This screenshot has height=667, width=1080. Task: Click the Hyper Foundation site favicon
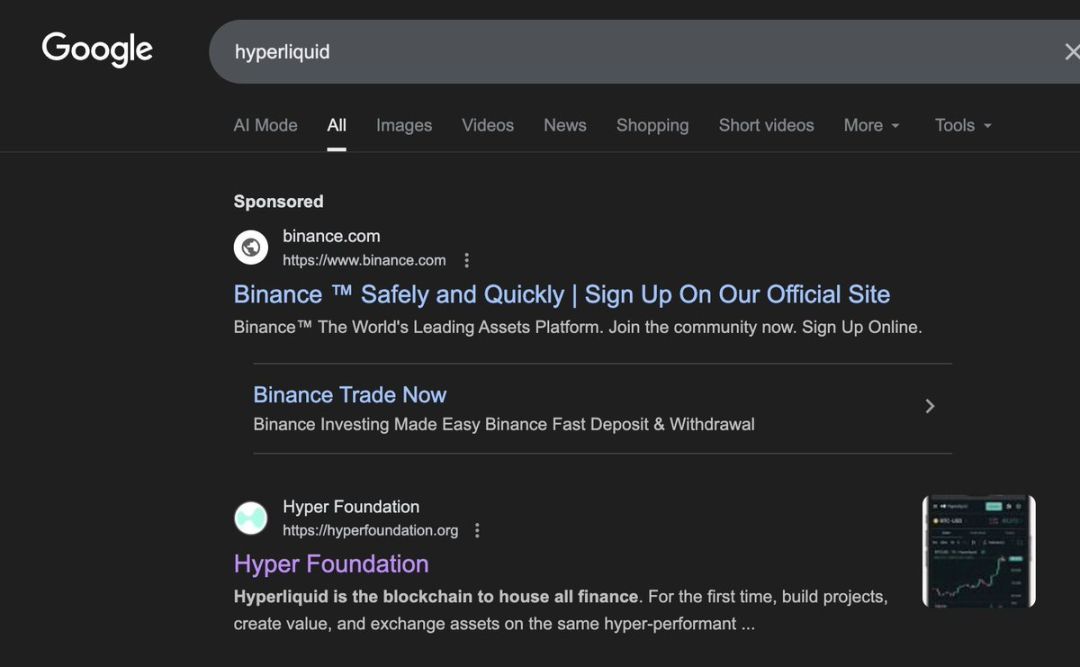click(250, 517)
